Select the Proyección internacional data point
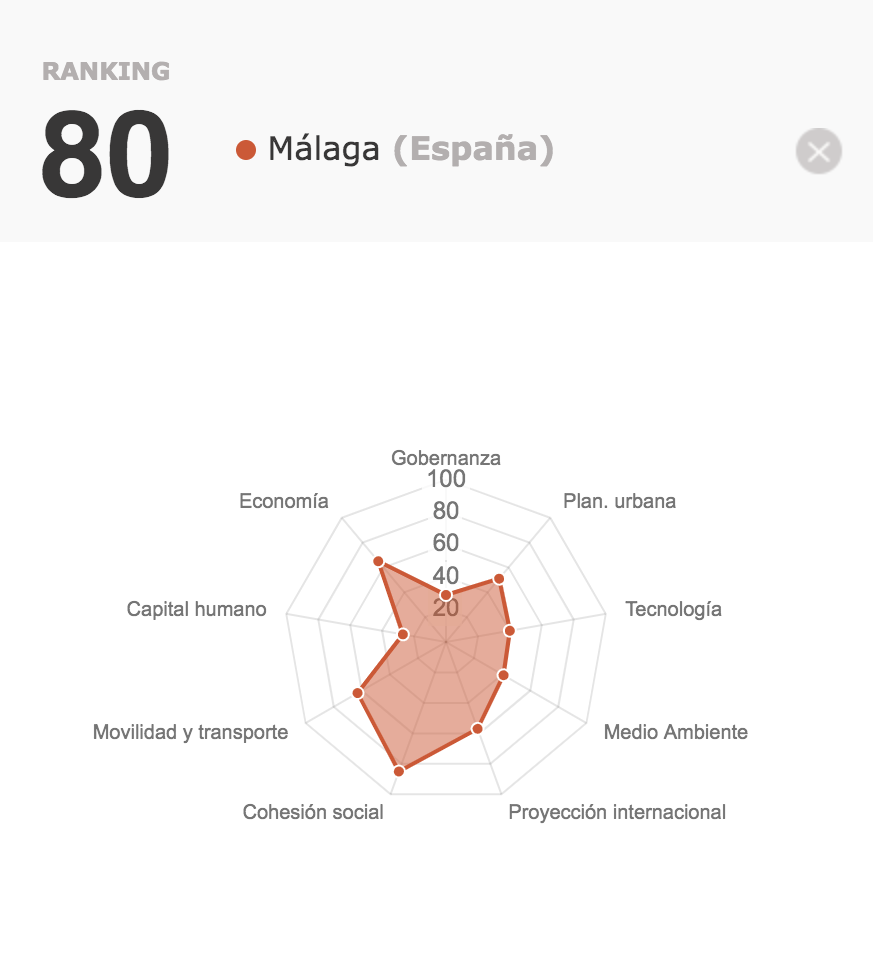The width and height of the screenshot is (873, 979). 477,729
